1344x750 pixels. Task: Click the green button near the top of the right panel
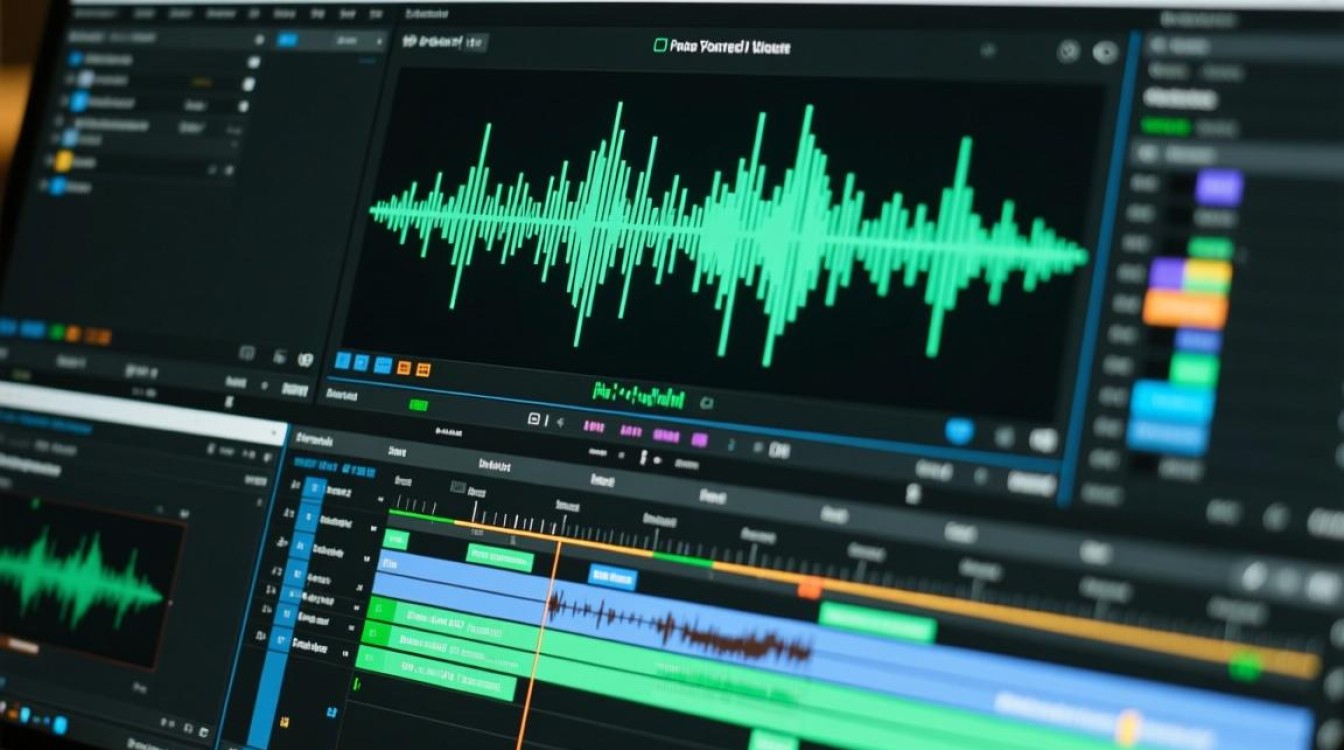[1165, 127]
